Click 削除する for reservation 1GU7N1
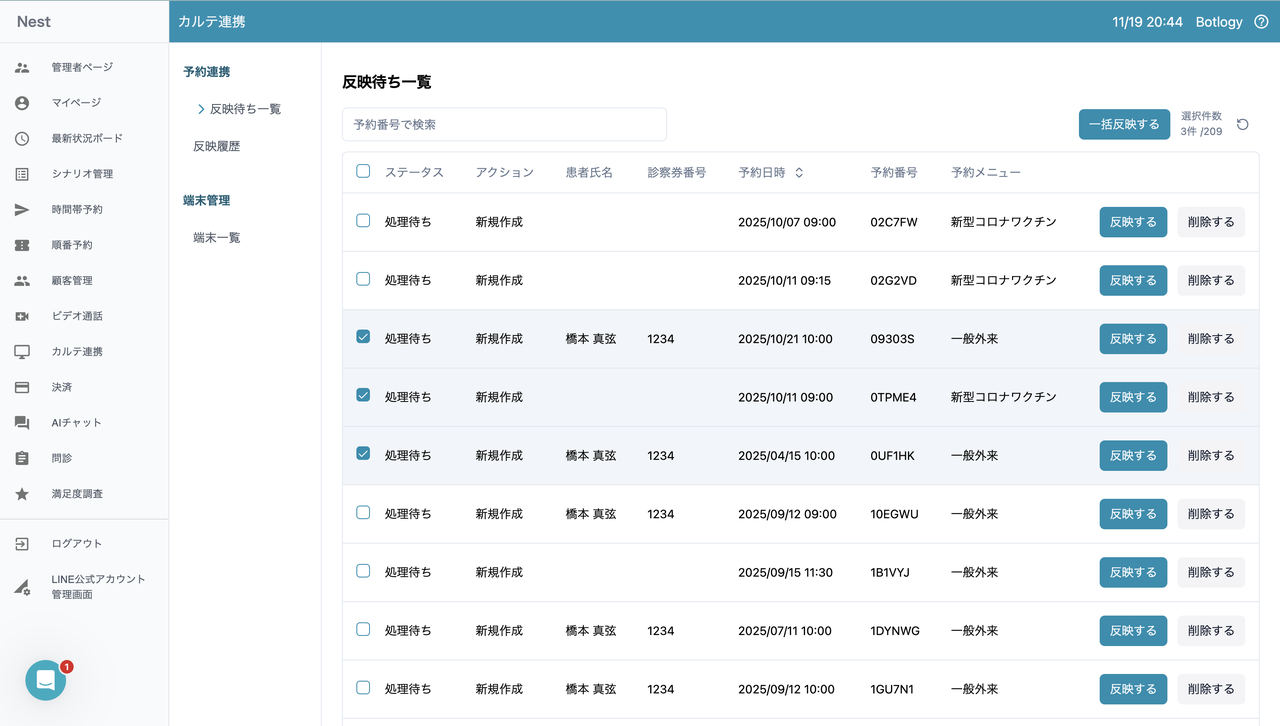 coord(1211,689)
